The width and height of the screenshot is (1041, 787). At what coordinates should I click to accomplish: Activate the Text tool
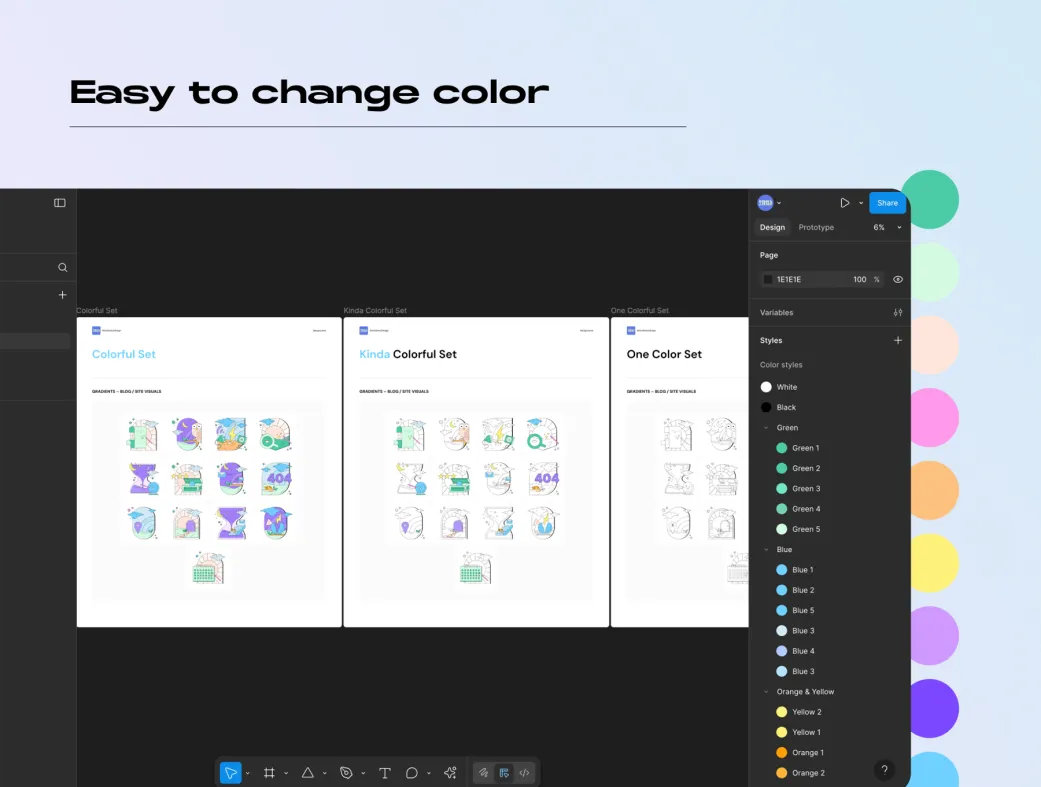[384, 773]
